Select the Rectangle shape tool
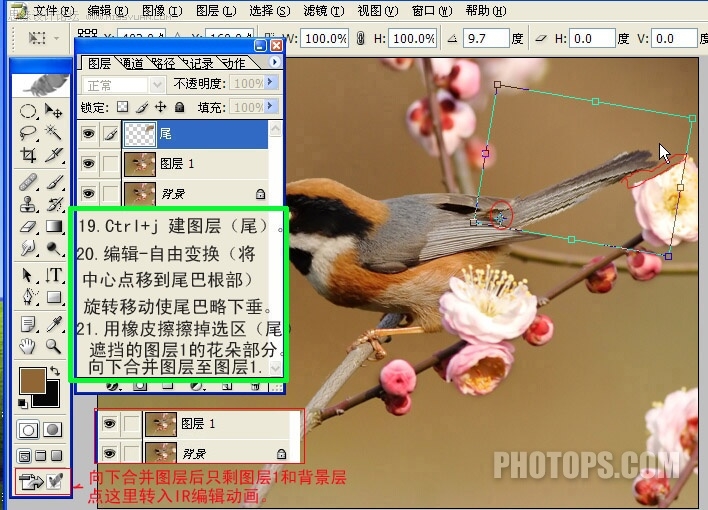Screen dimensions: 708x510 click(53, 296)
